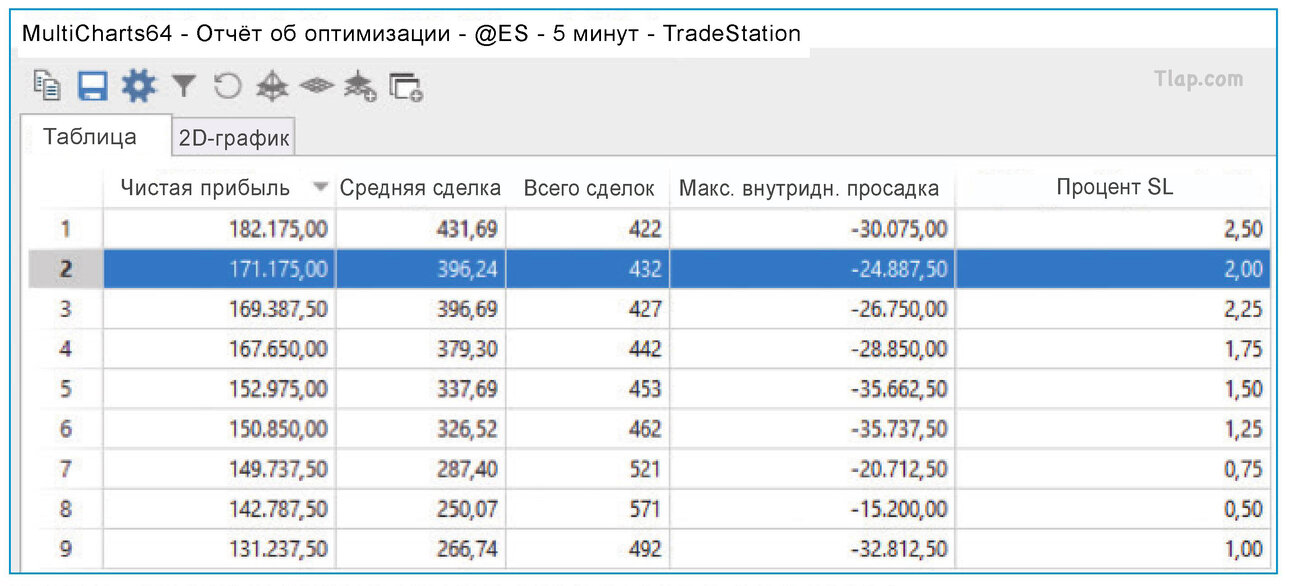Sort by Процент SL column header
This screenshot has width=1290, height=586.
[1113, 188]
